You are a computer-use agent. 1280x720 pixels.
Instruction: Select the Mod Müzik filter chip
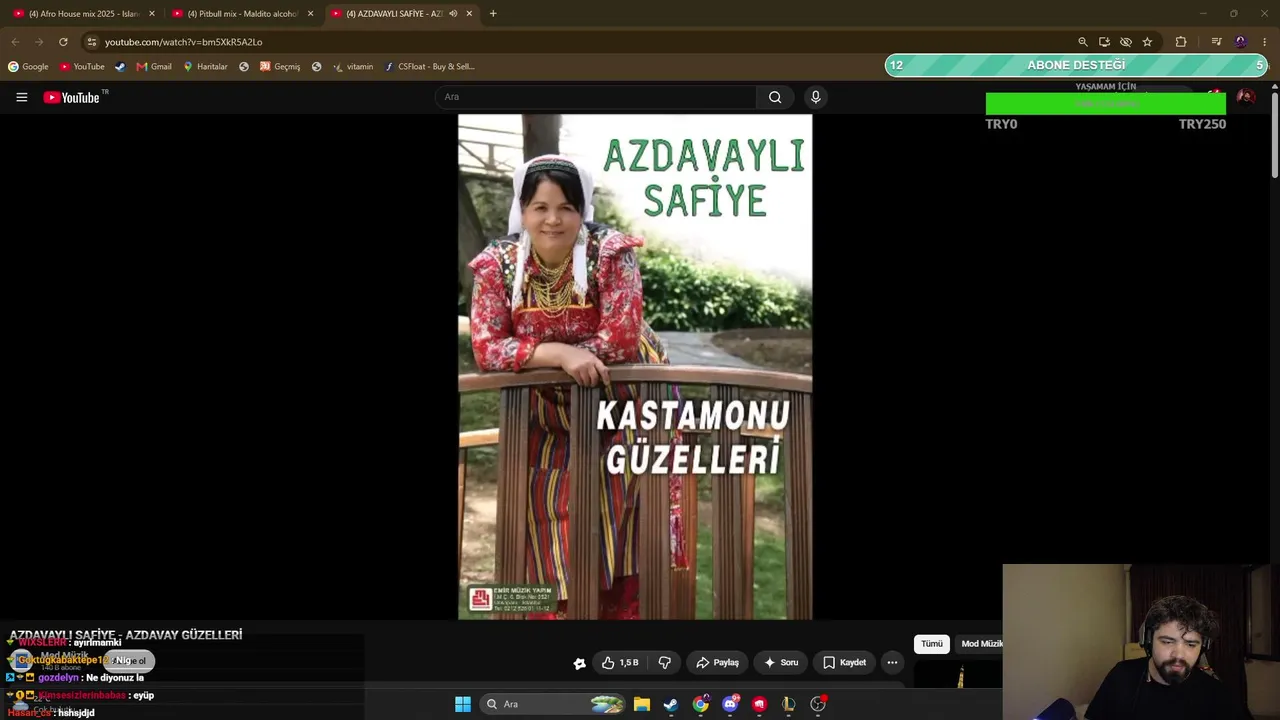pos(981,644)
